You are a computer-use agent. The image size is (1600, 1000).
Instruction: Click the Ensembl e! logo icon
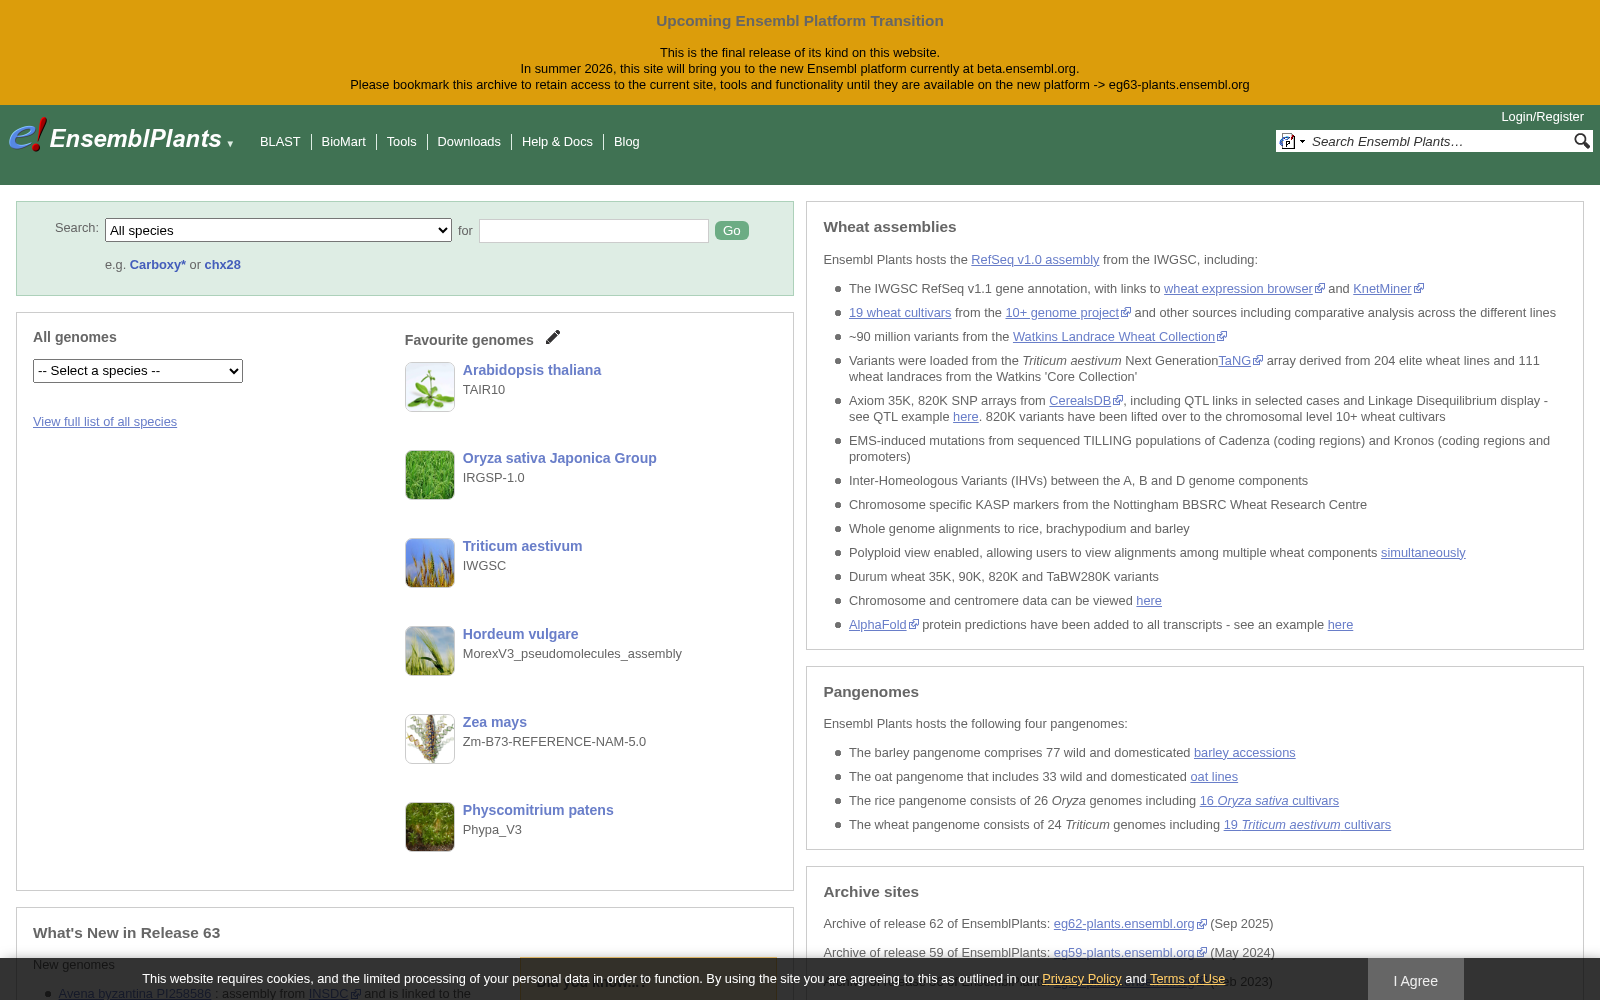[27, 135]
